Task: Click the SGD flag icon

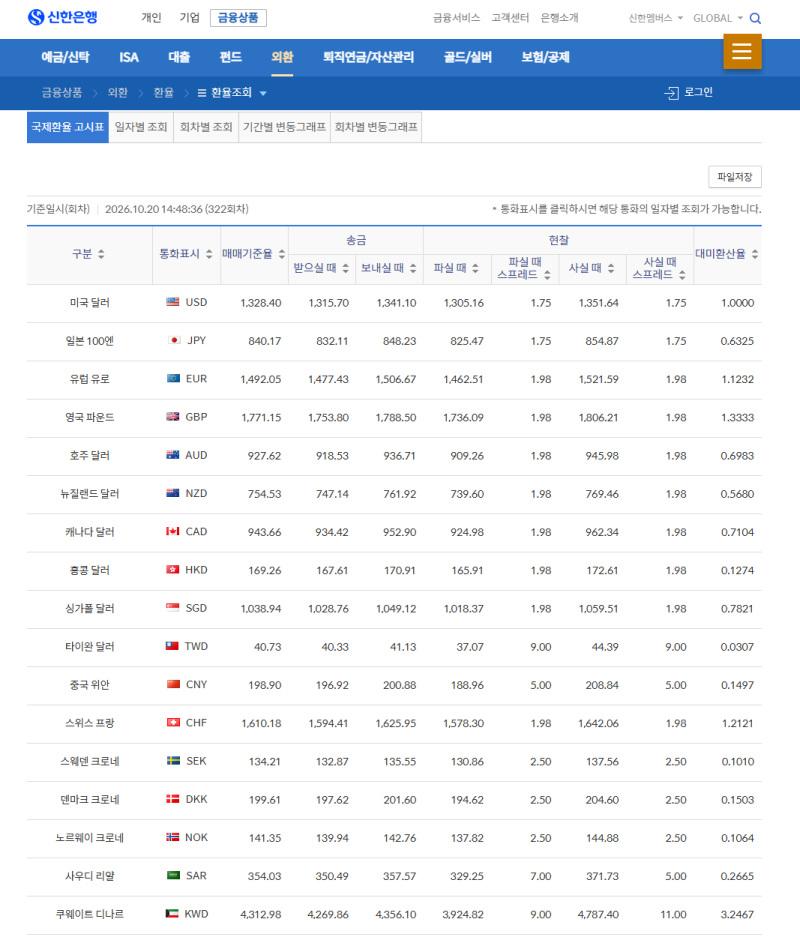Action: (173, 608)
